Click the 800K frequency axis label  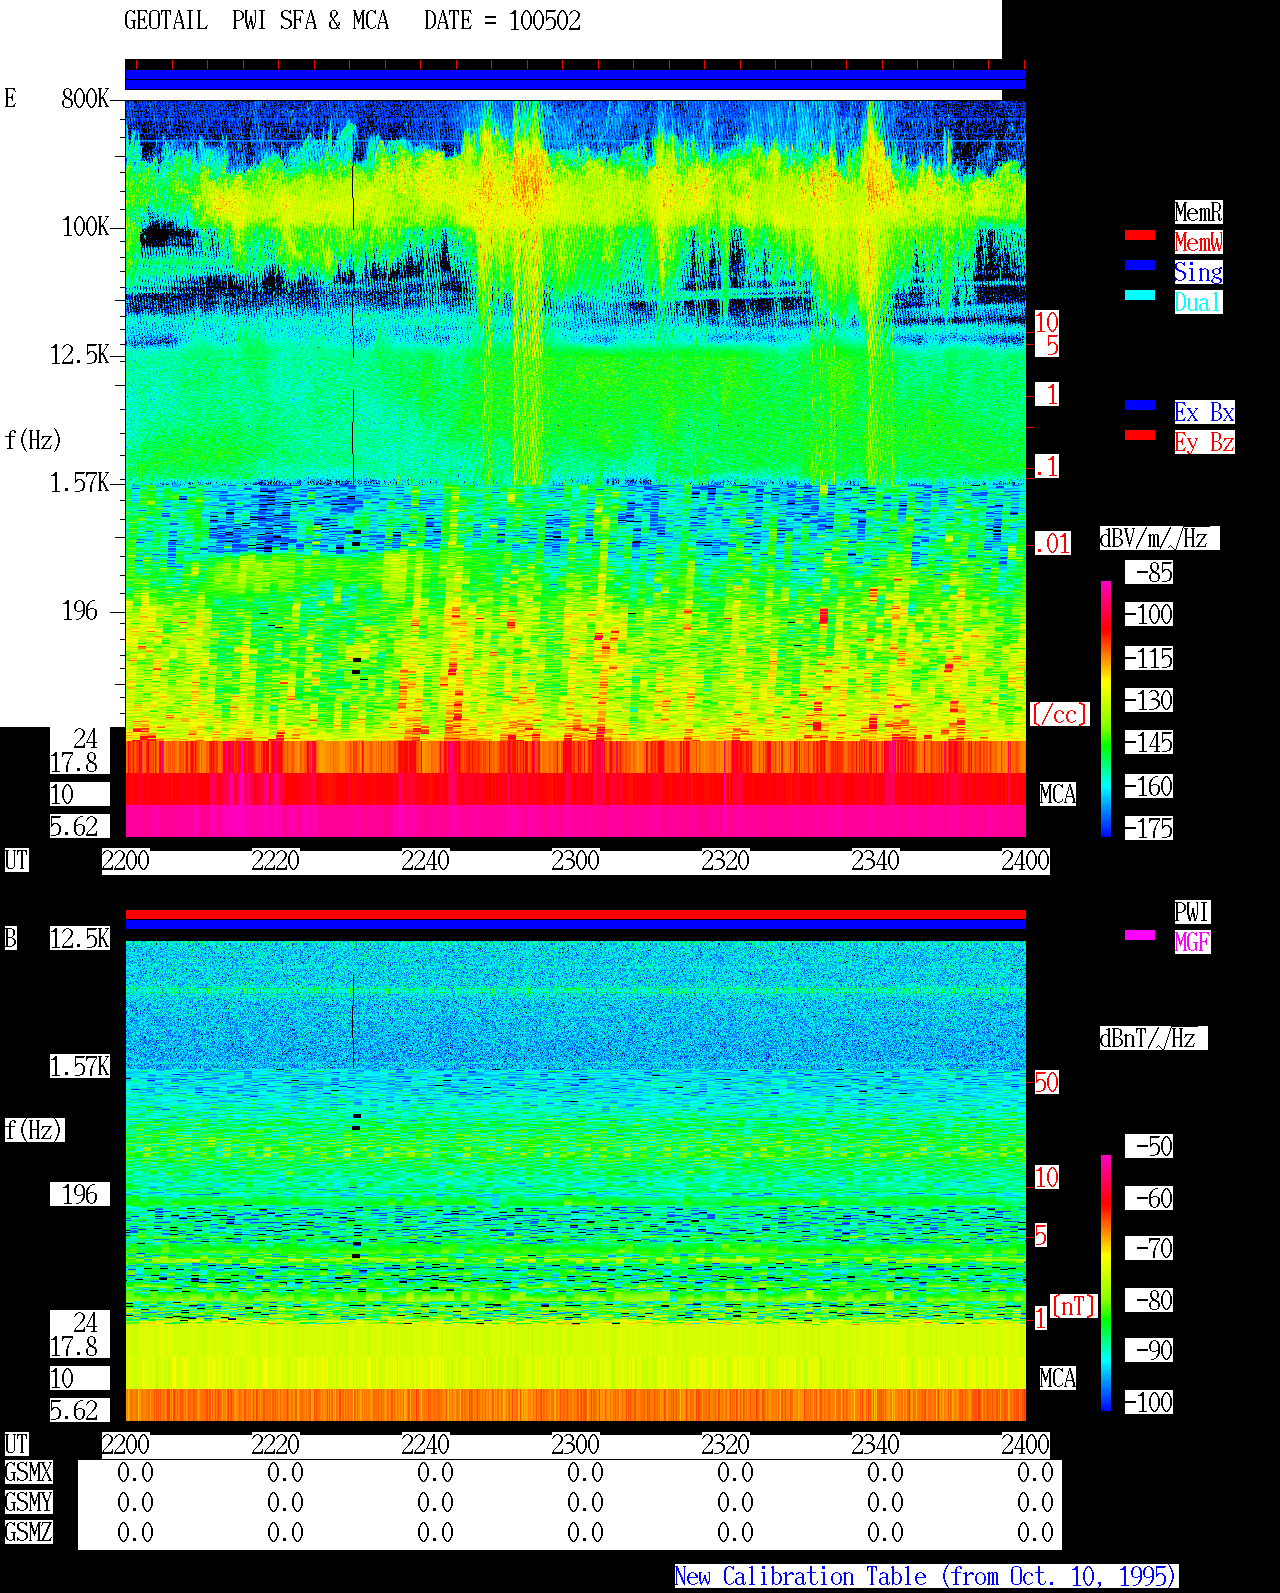pyautogui.click(x=85, y=99)
